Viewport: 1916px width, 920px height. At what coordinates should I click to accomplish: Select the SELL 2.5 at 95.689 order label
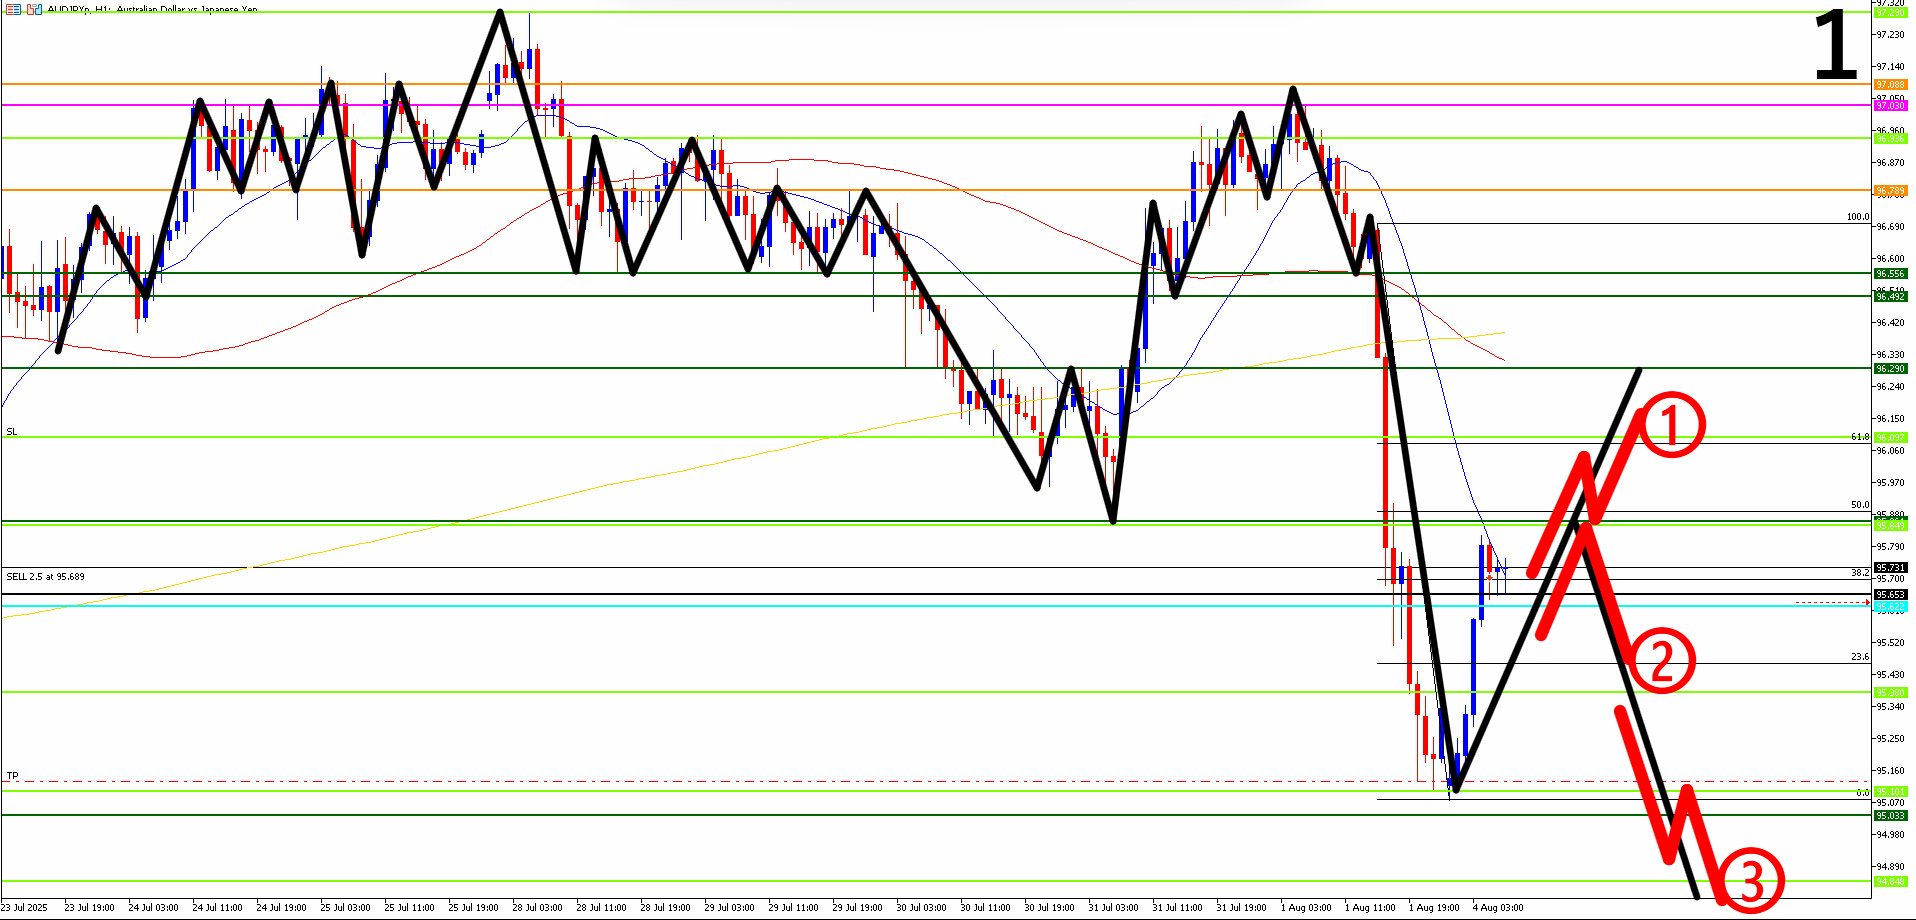click(x=46, y=577)
